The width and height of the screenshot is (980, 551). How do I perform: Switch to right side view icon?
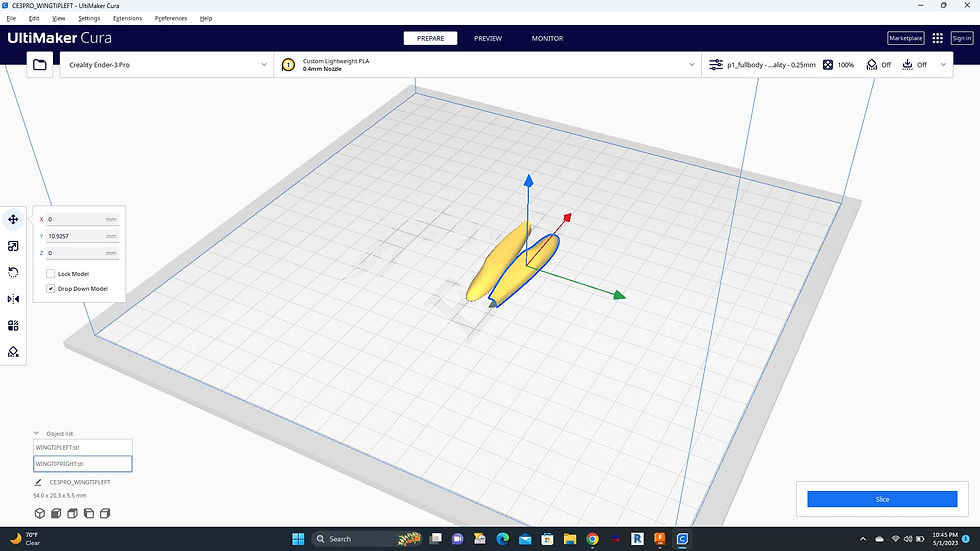point(105,514)
